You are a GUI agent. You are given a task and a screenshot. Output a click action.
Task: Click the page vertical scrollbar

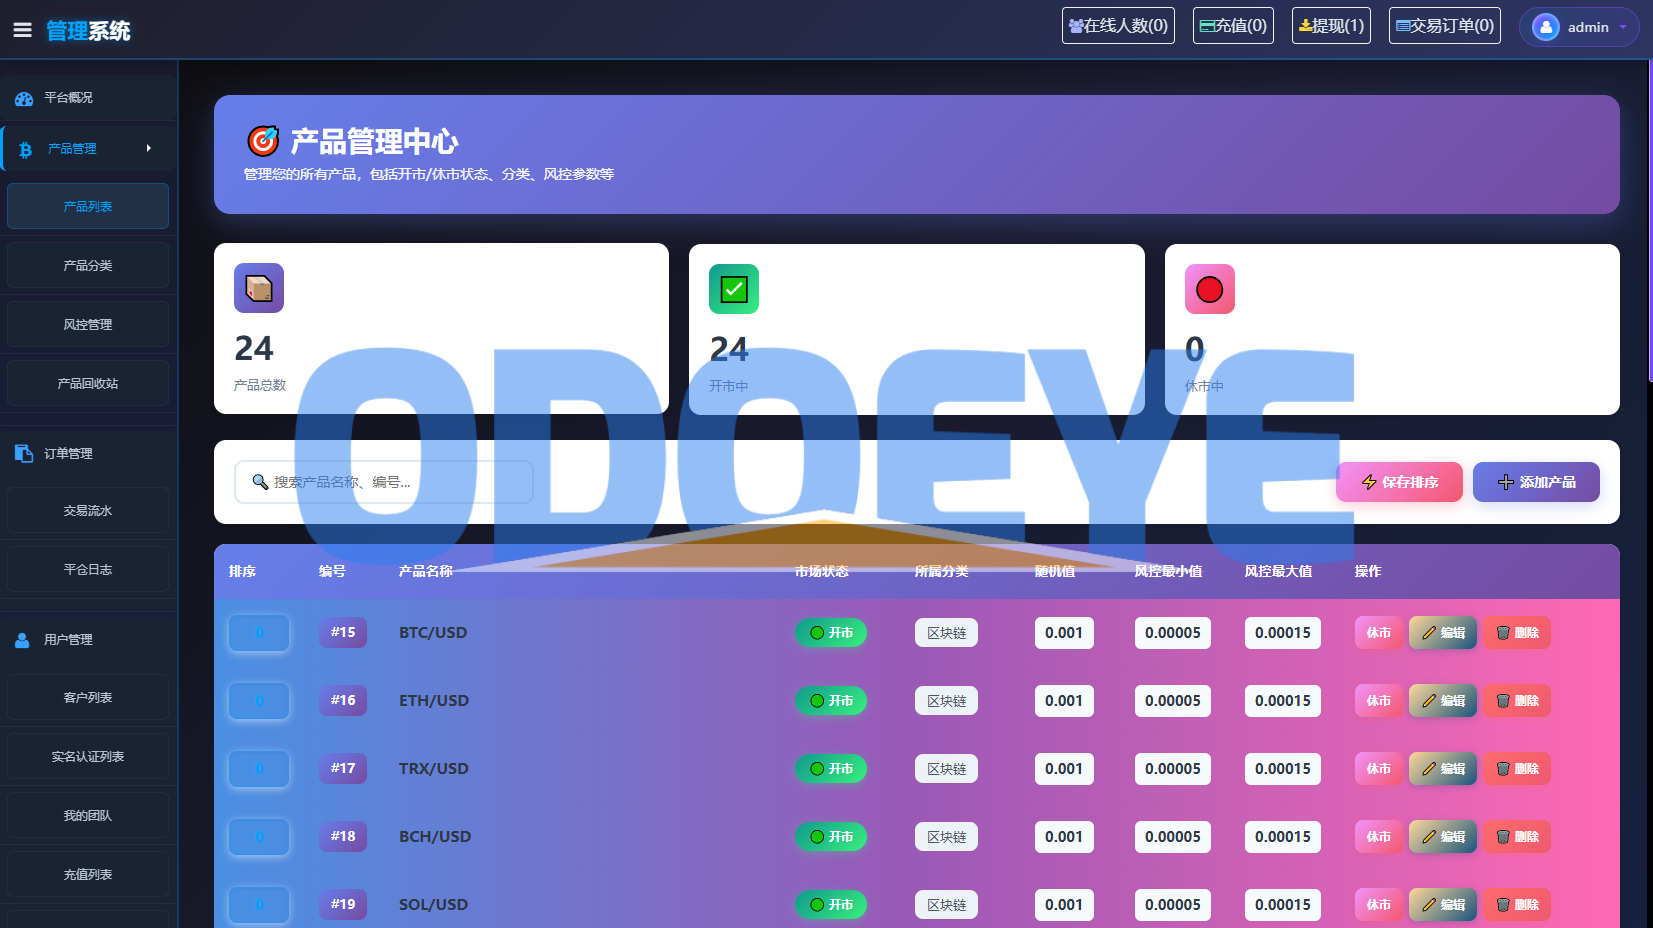coord(1648,220)
